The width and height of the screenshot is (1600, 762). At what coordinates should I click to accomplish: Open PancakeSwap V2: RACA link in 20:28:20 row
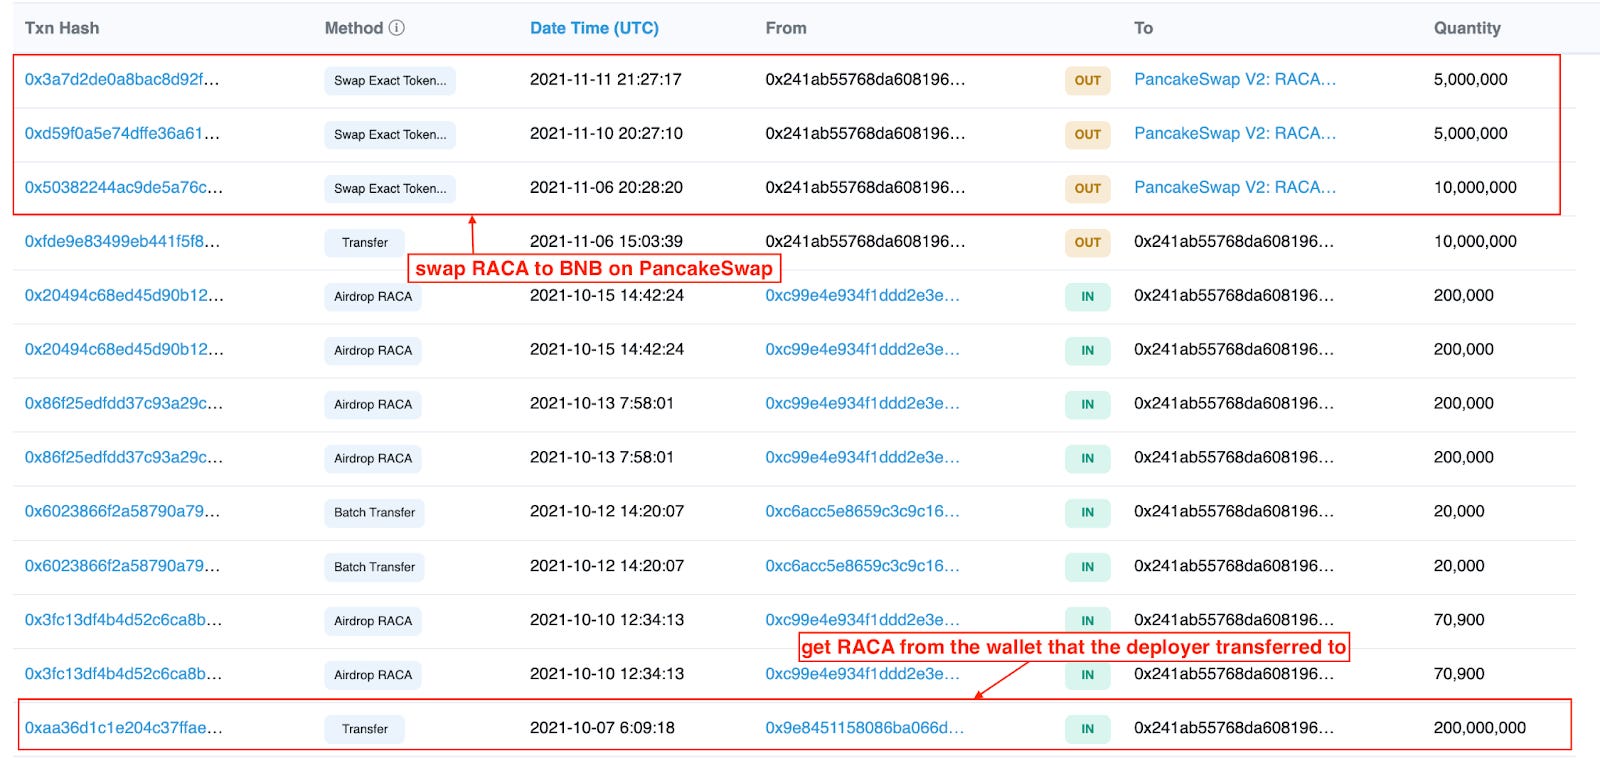click(1235, 188)
